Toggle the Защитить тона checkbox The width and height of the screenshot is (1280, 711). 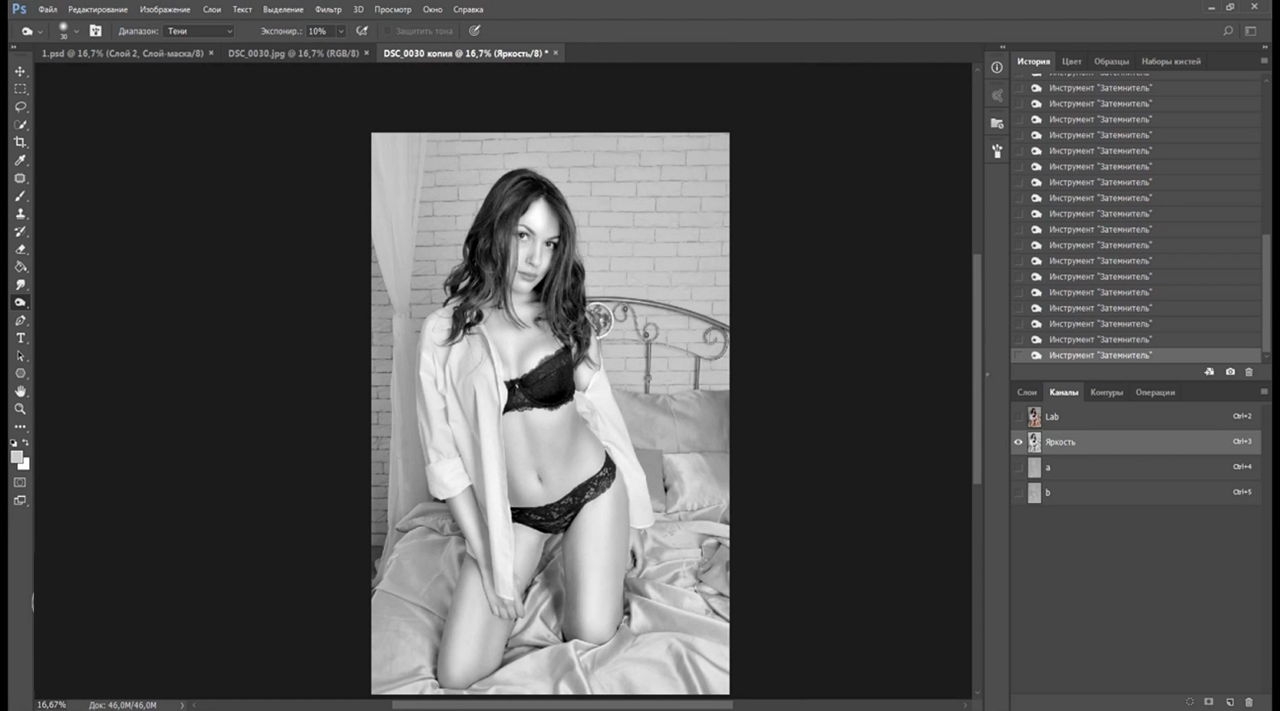(x=389, y=31)
